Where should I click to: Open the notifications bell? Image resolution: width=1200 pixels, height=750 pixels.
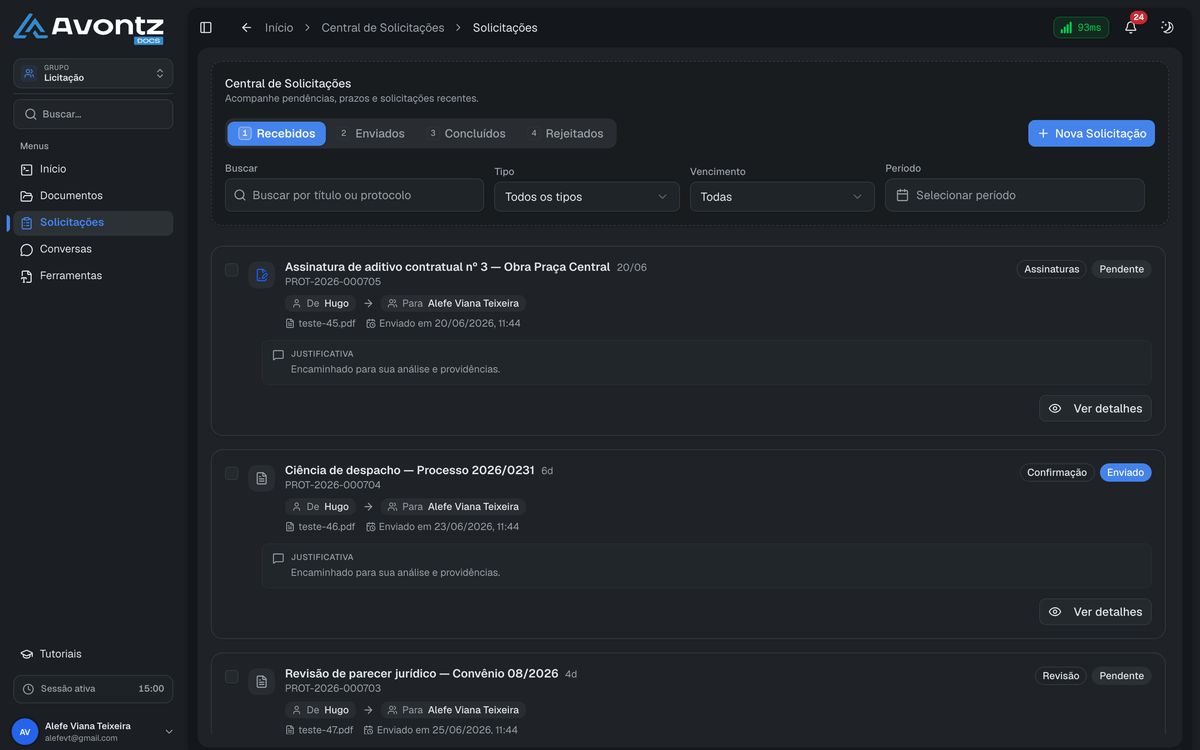tap(1131, 28)
